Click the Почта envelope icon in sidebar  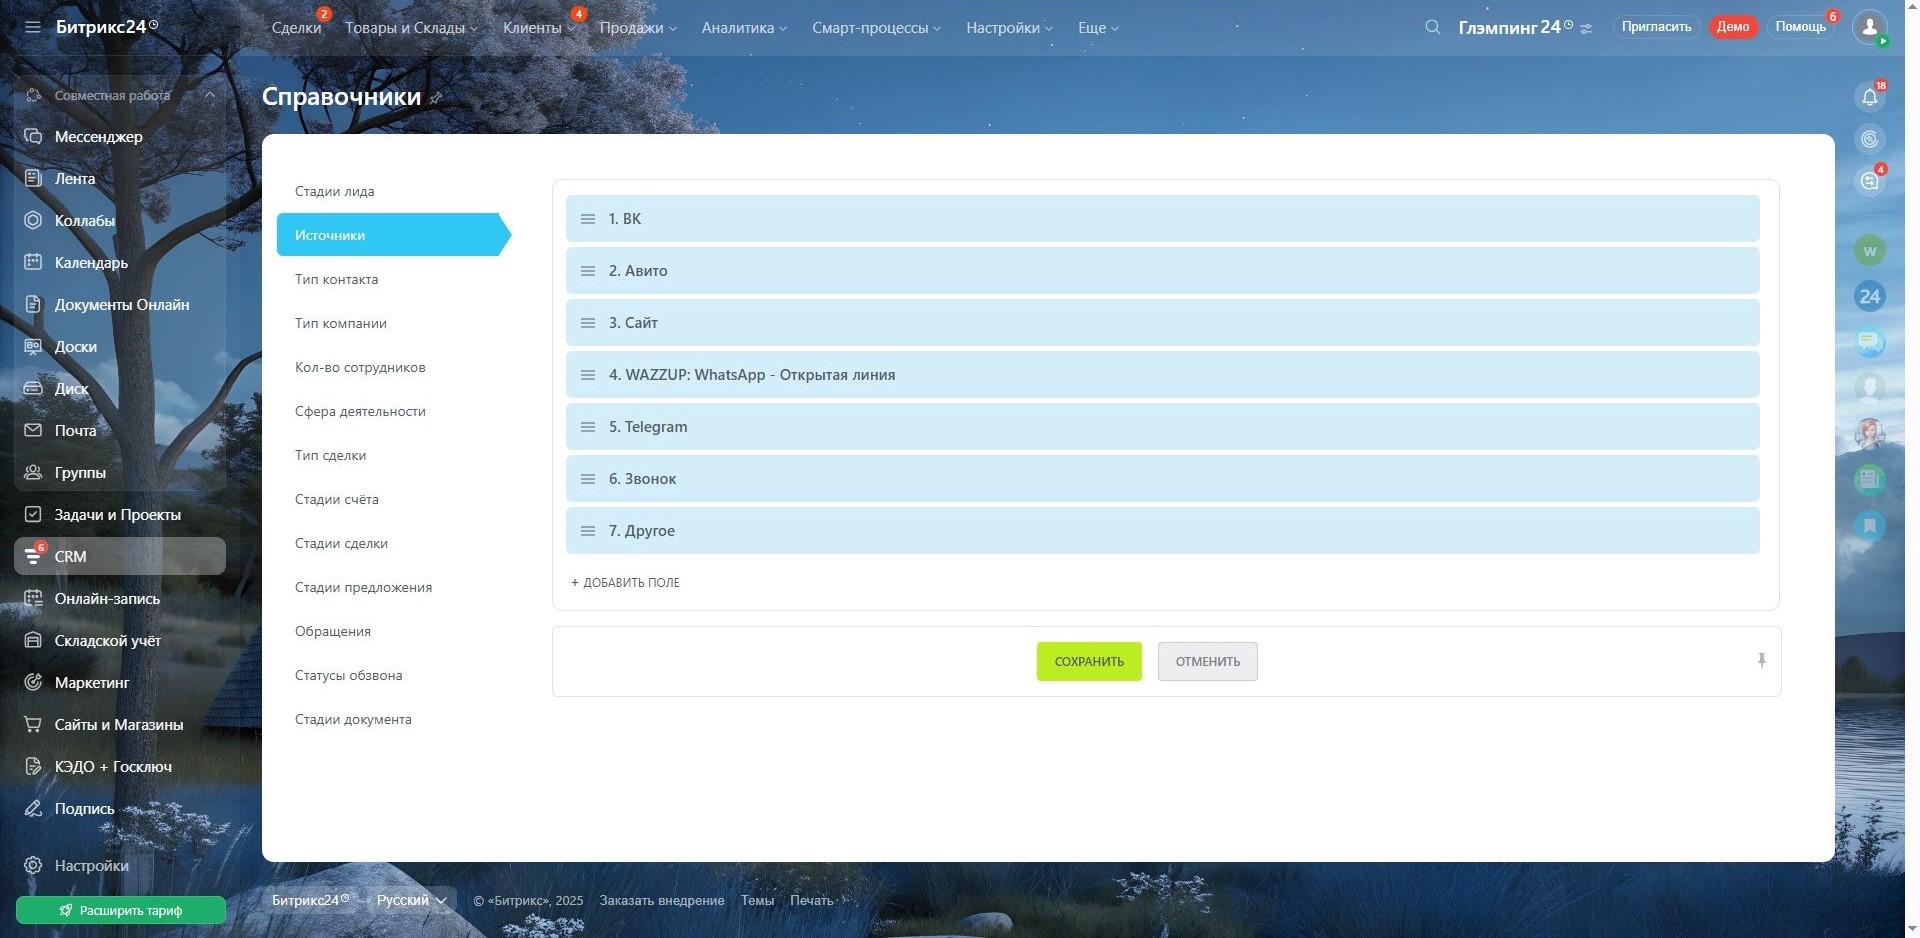tap(33, 430)
